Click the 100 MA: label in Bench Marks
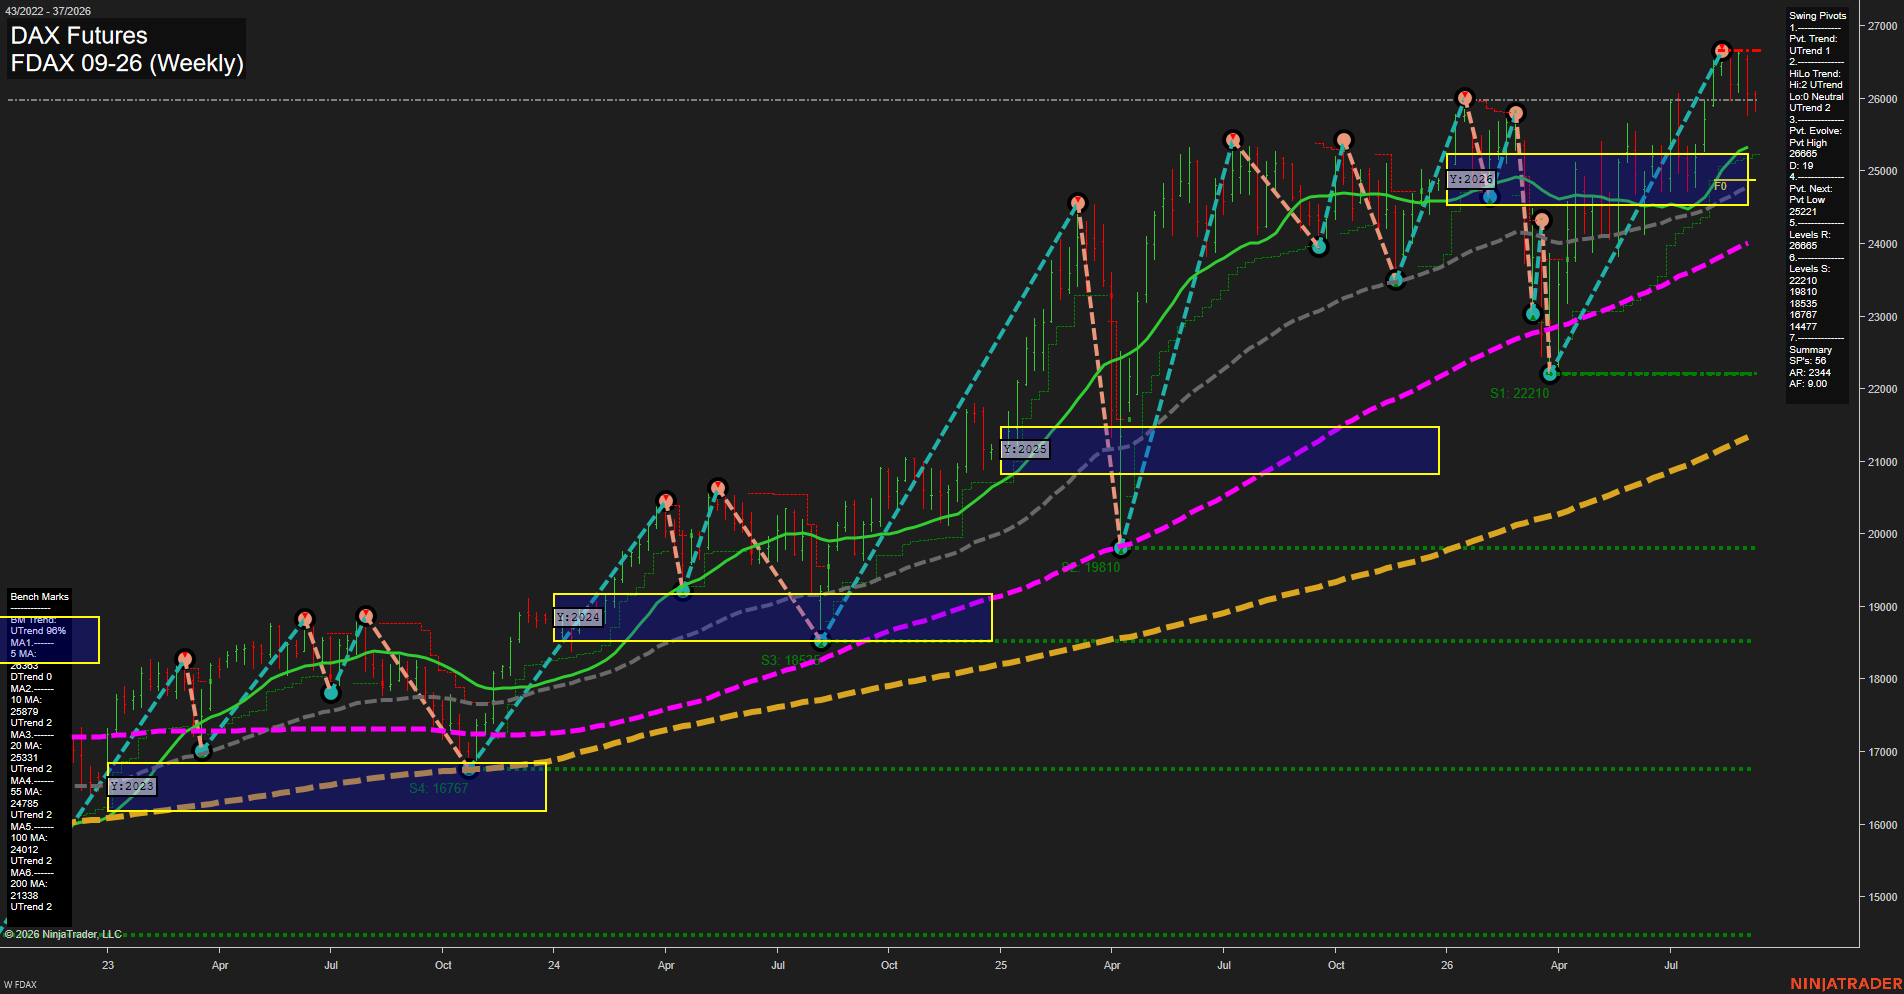The image size is (1904, 994). [x=29, y=838]
